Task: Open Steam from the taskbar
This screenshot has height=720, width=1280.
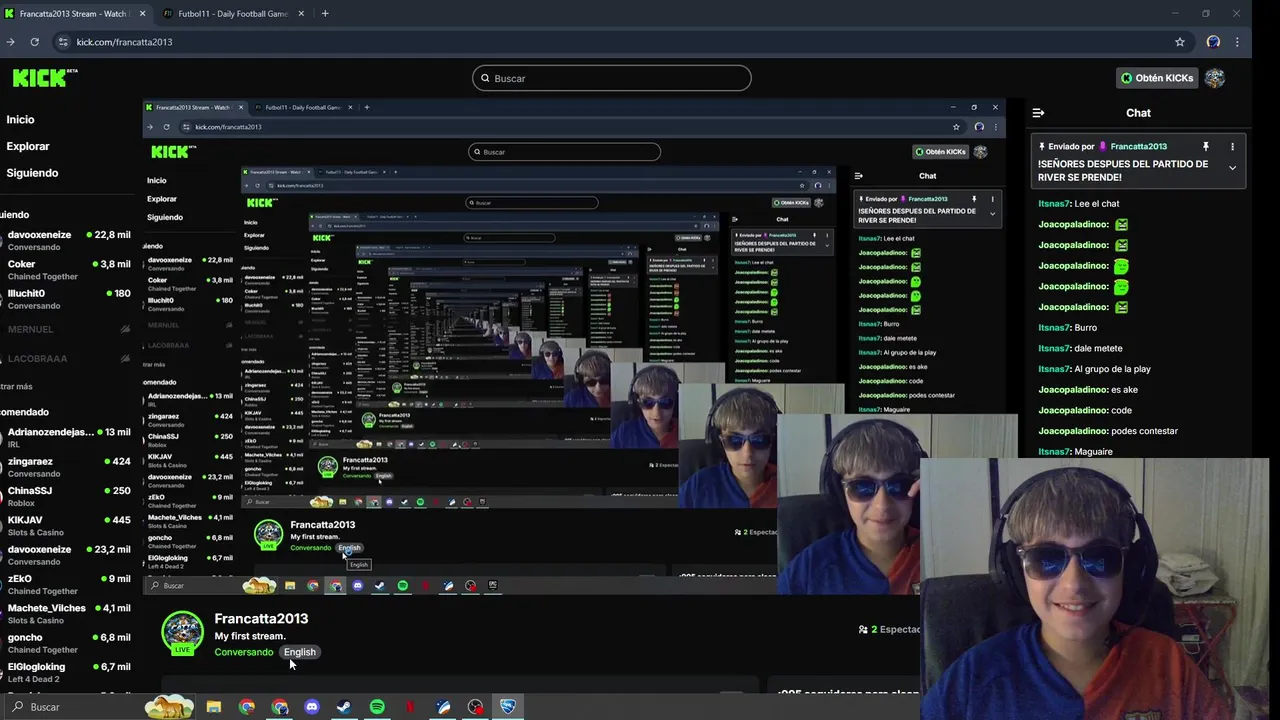Action: 343,707
